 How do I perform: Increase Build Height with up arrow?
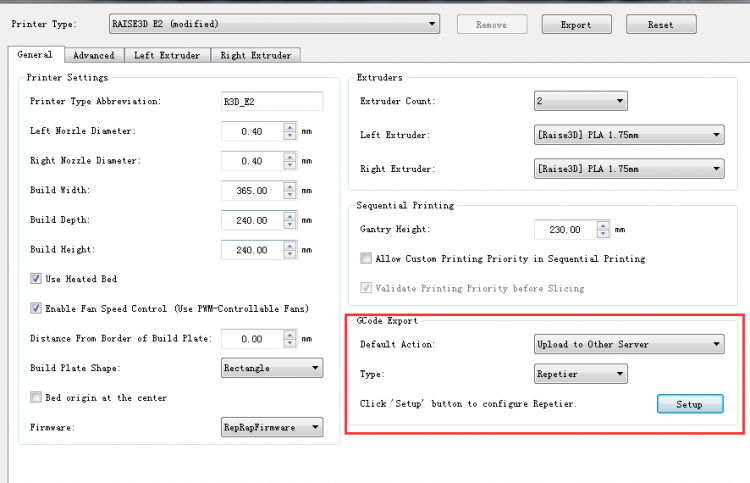(290, 246)
